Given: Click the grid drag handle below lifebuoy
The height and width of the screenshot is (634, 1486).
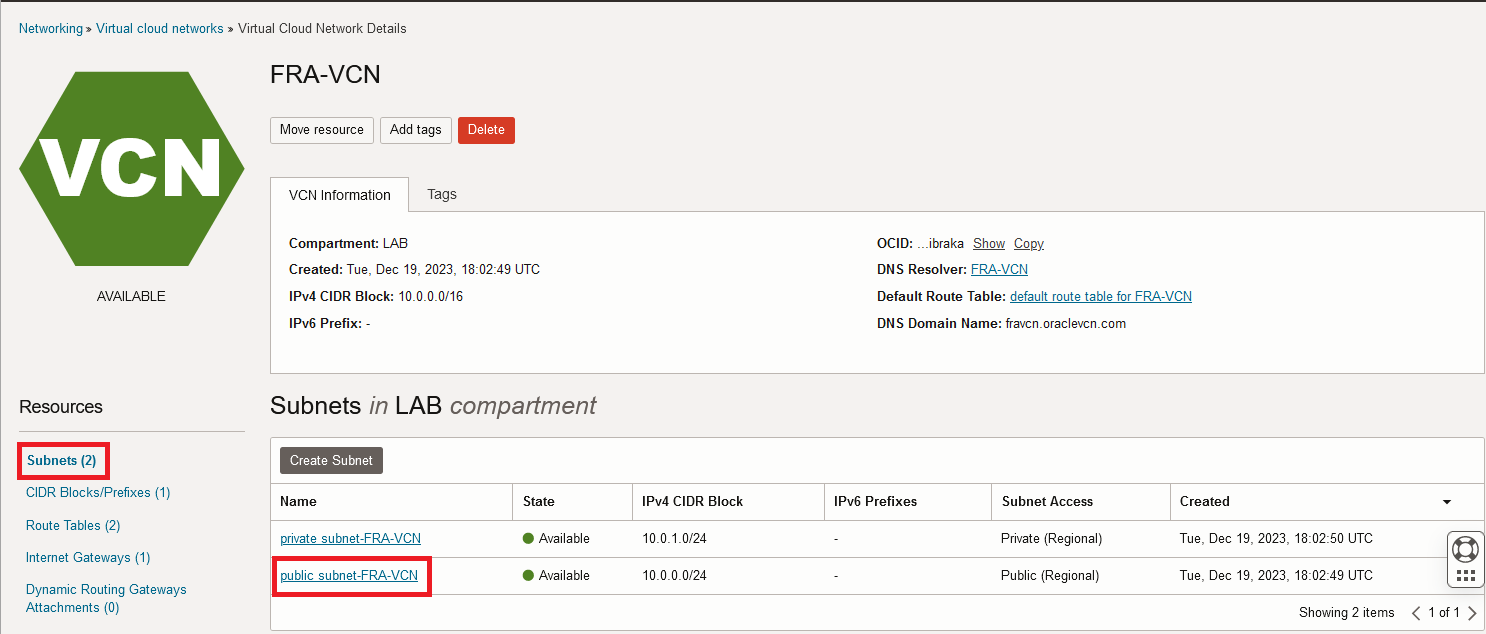Looking at the screenshot, I should click(1465, 576).
